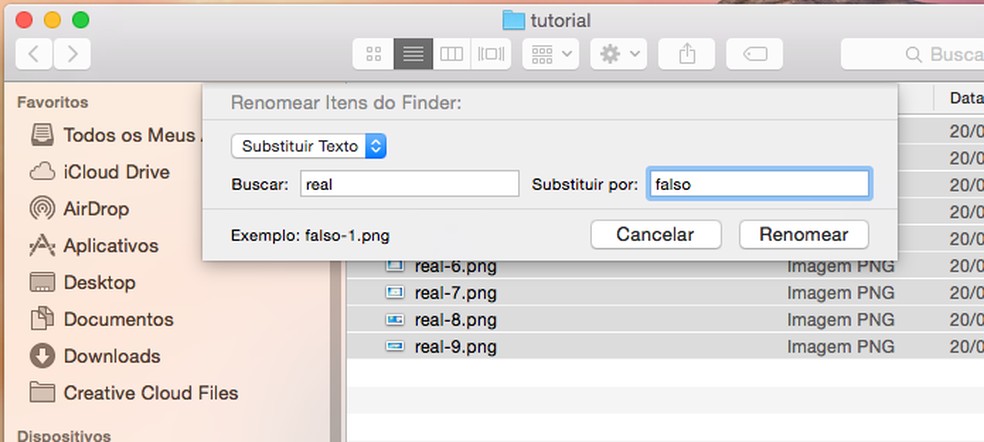Click the PNG icon of real-9.png
The width and height of the screenshot is (984, 442).
tap(395, 346)
